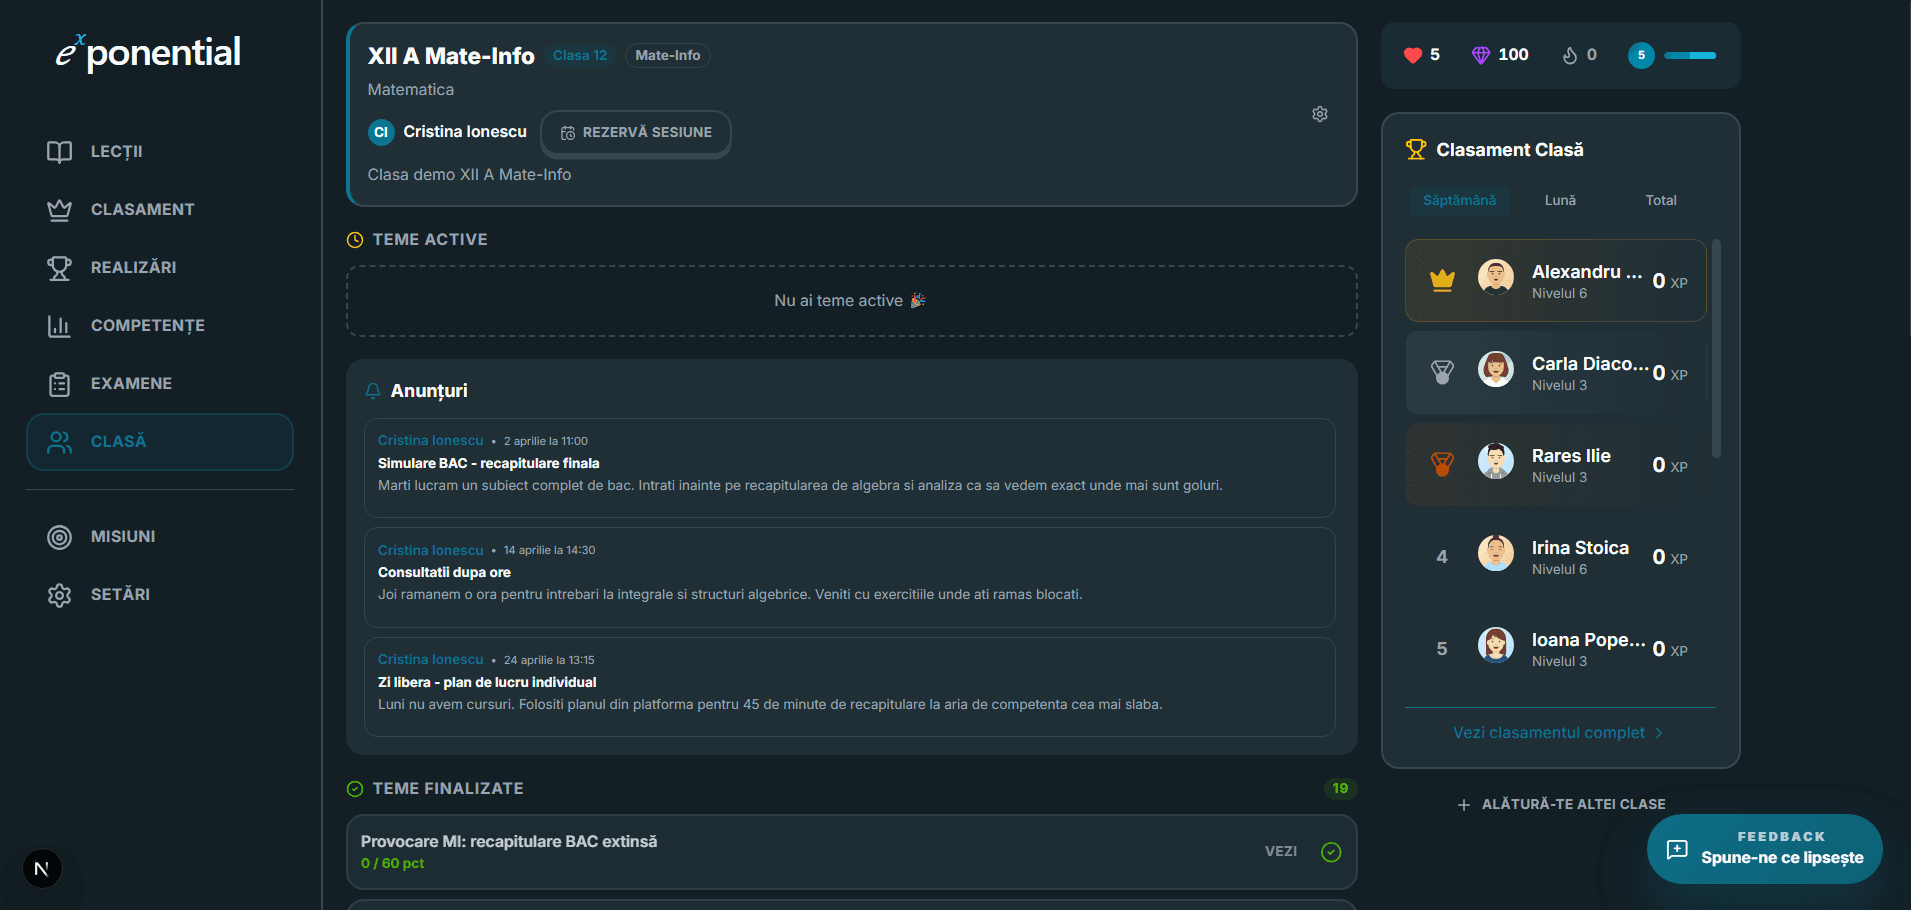The image size is (1911, 910).
Task: Open the Realizări trophy icon
Action: pyautogui.click(x=60, y=268)
